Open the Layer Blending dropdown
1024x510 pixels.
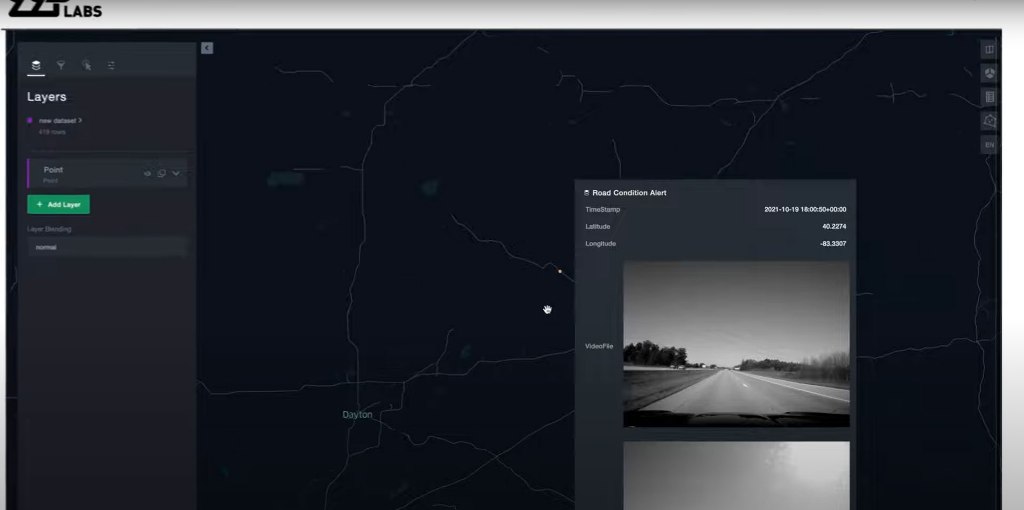point(106,247)
